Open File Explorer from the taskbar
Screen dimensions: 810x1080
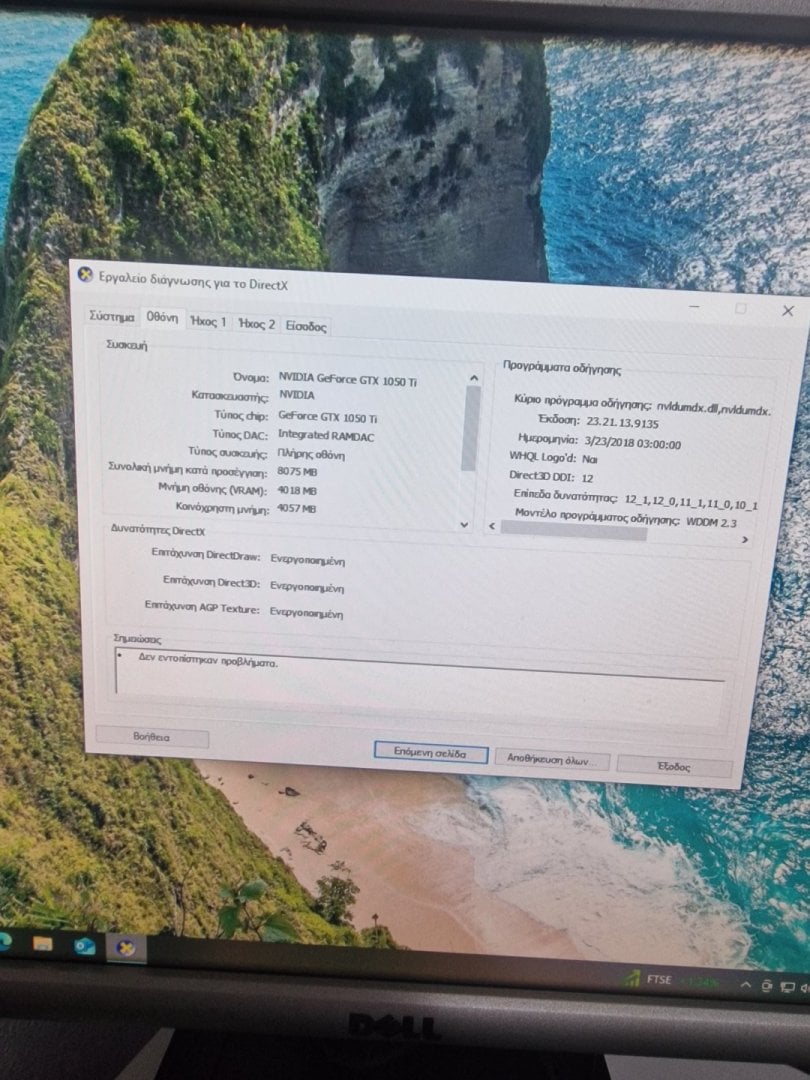click(x=43, y=943)
